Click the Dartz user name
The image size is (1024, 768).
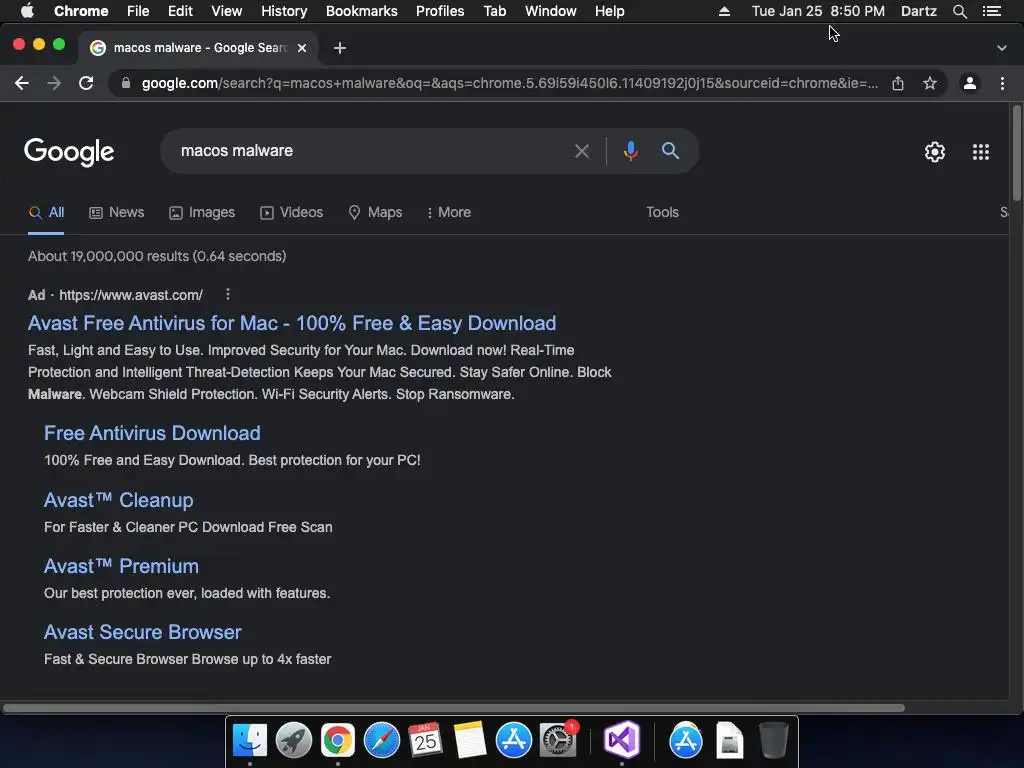pos(918,11)
